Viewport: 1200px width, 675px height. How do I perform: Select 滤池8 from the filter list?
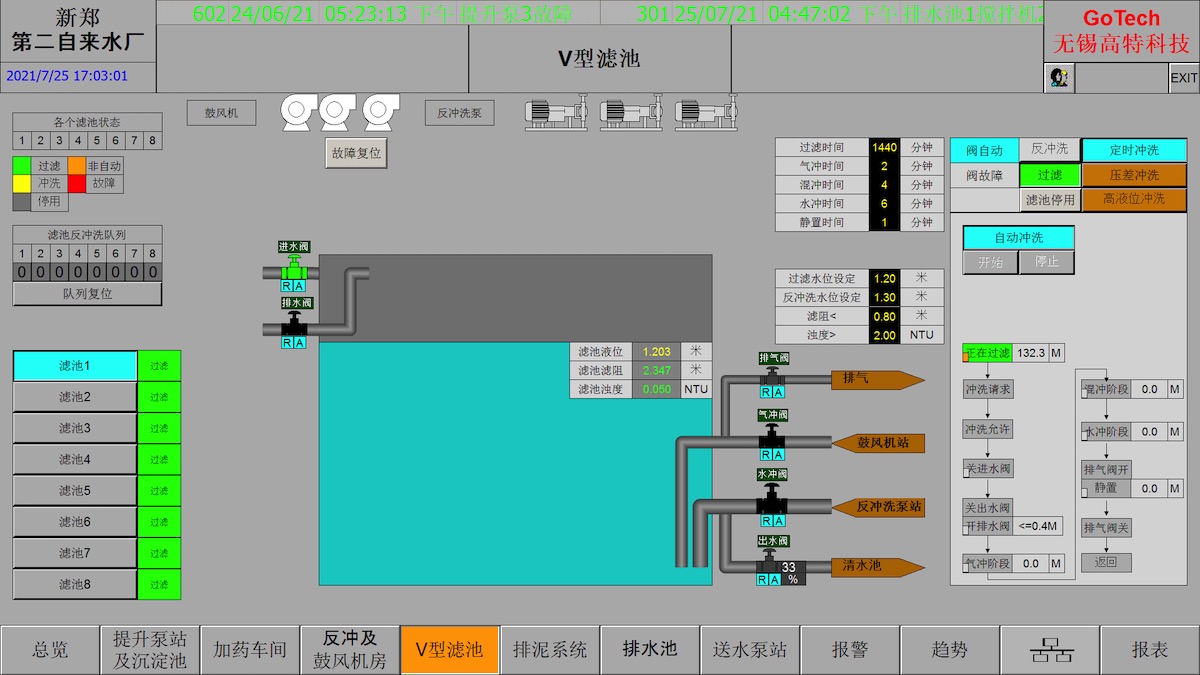[75, 584]
